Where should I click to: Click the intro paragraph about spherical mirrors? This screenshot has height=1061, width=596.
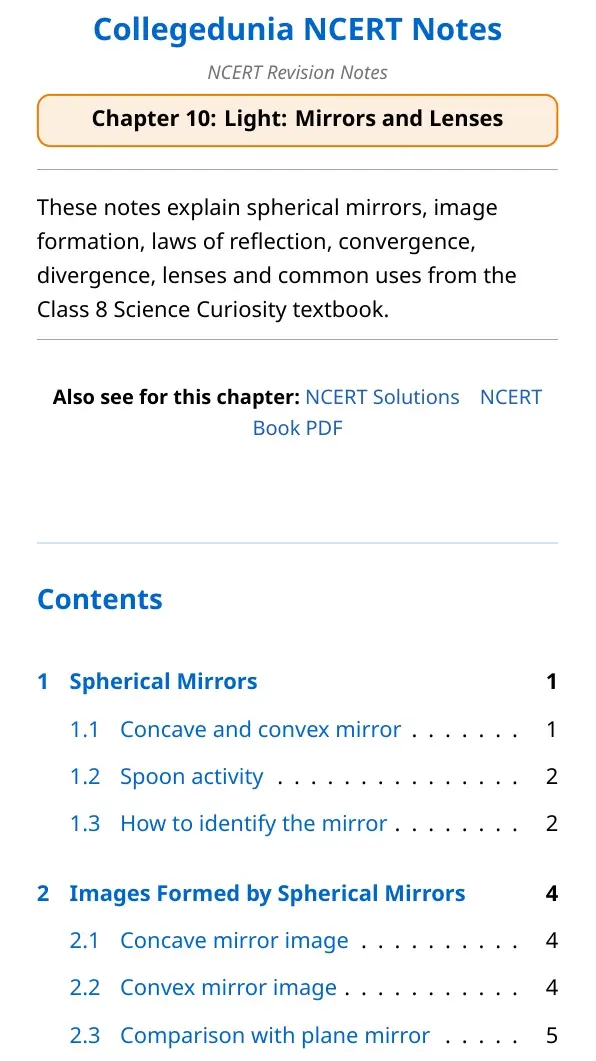(x=277, y=258)
